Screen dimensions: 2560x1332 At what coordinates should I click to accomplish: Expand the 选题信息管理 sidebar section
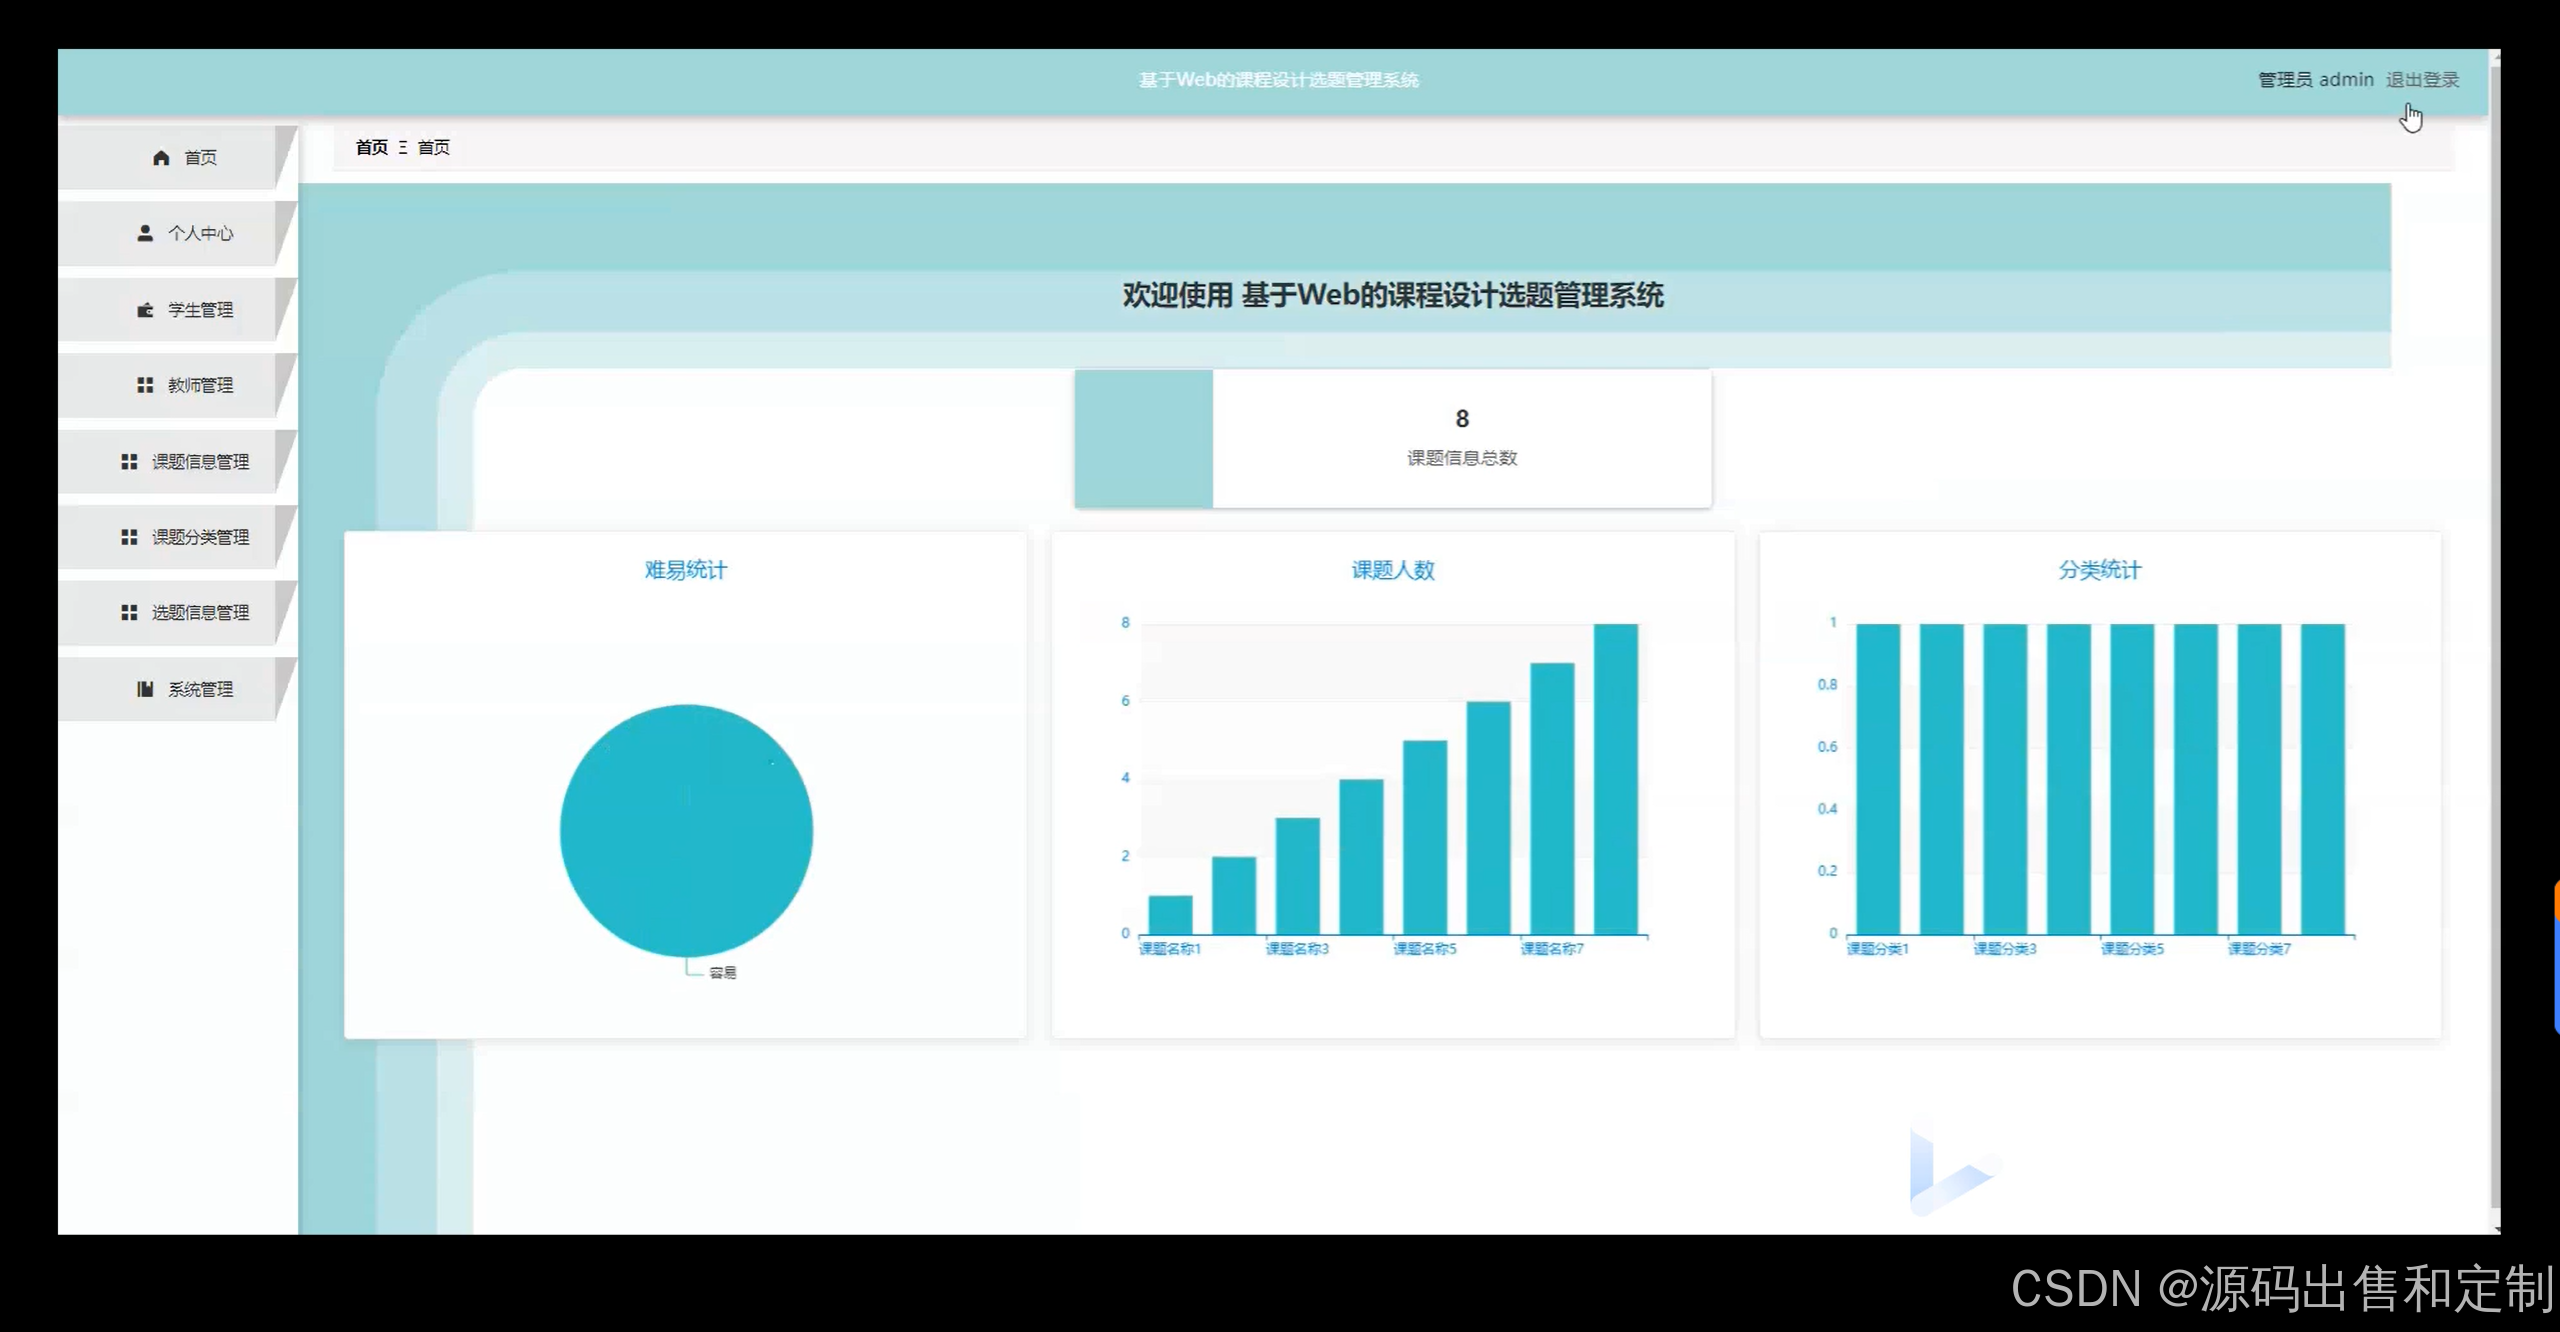pyautogui.click(x=200, y=612)
